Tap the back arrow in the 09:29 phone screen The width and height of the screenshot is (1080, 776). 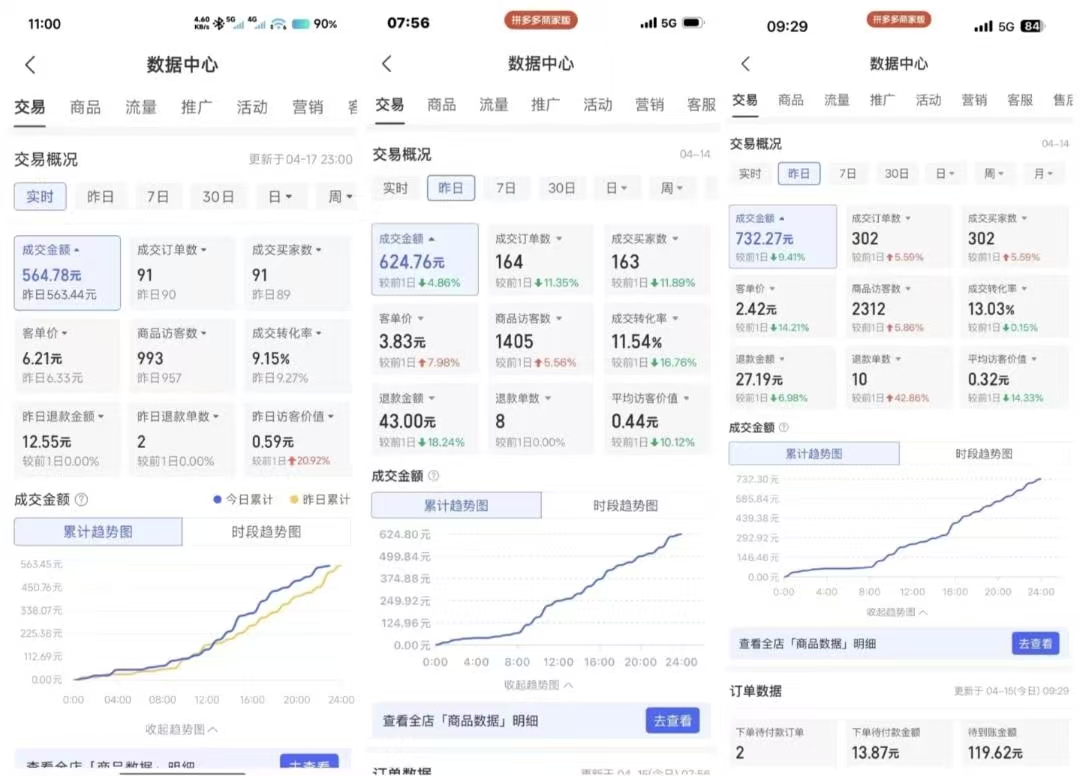(745, 64)
